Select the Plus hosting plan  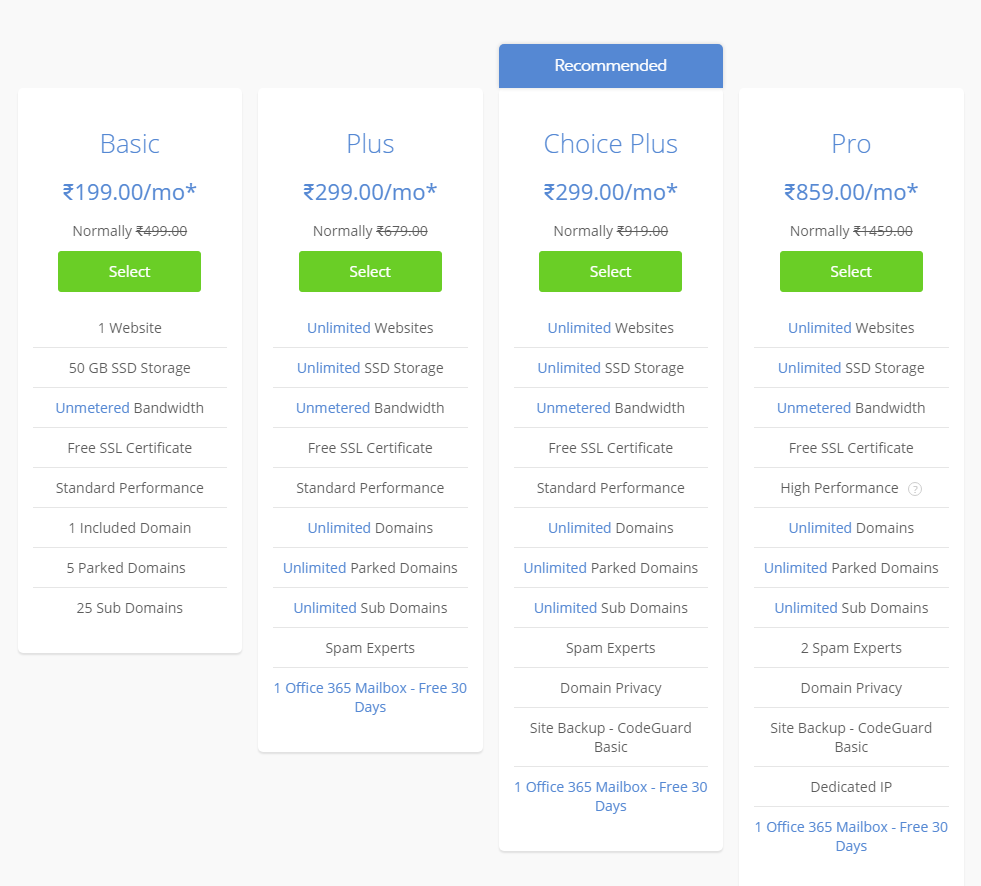point(370,272)
